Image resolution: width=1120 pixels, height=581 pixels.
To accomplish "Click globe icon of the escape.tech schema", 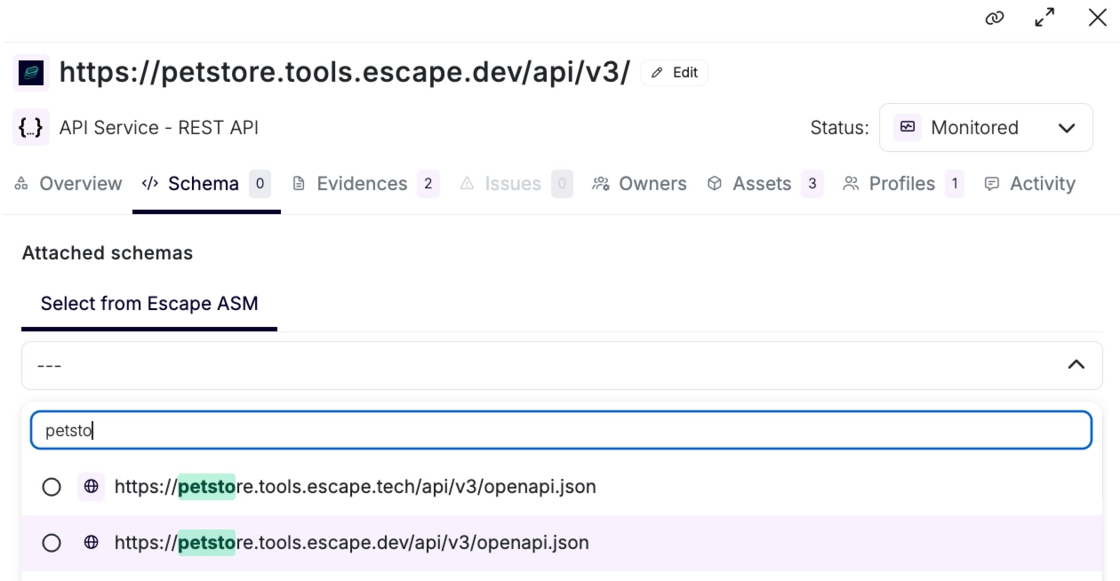I will [91, 487].
